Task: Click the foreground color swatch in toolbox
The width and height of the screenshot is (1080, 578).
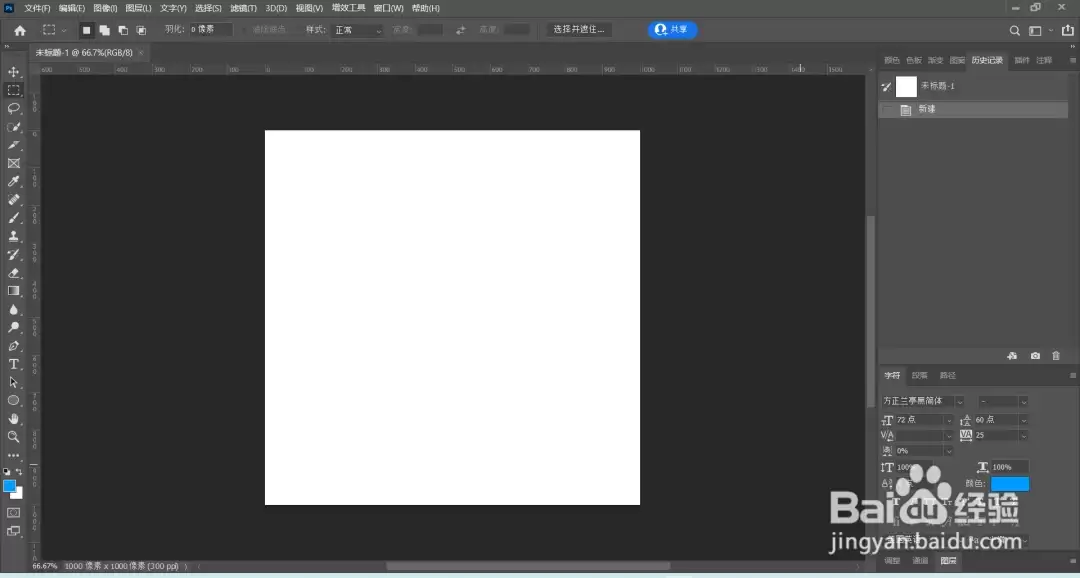Action: (9, 486)
